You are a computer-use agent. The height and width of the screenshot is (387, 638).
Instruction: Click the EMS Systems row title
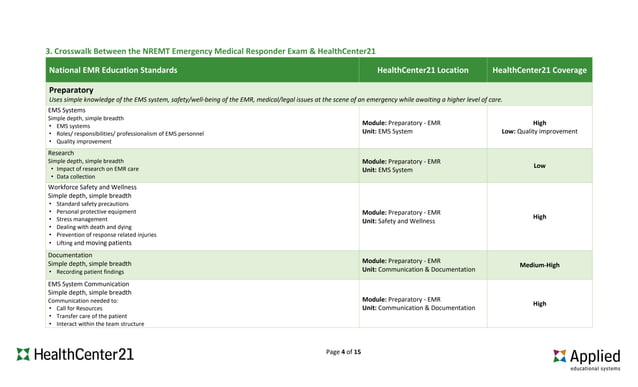coord(67,110)
